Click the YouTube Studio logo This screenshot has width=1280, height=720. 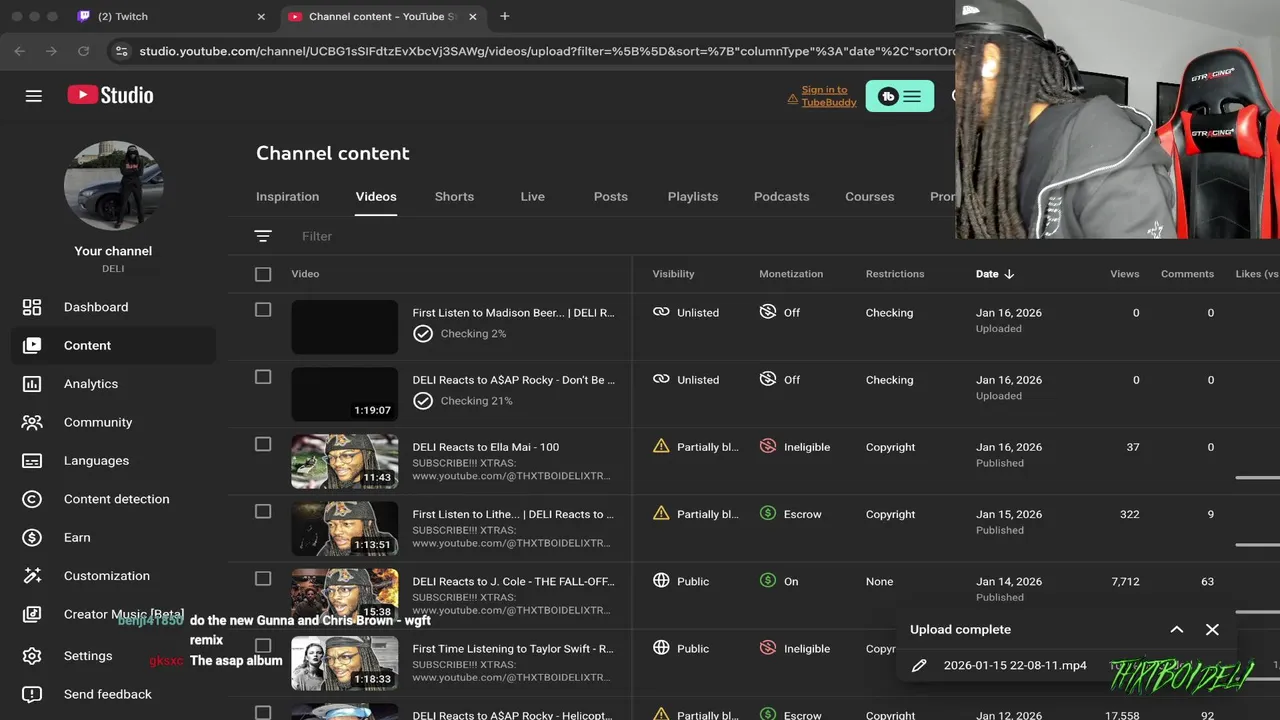tap(110, 95)
